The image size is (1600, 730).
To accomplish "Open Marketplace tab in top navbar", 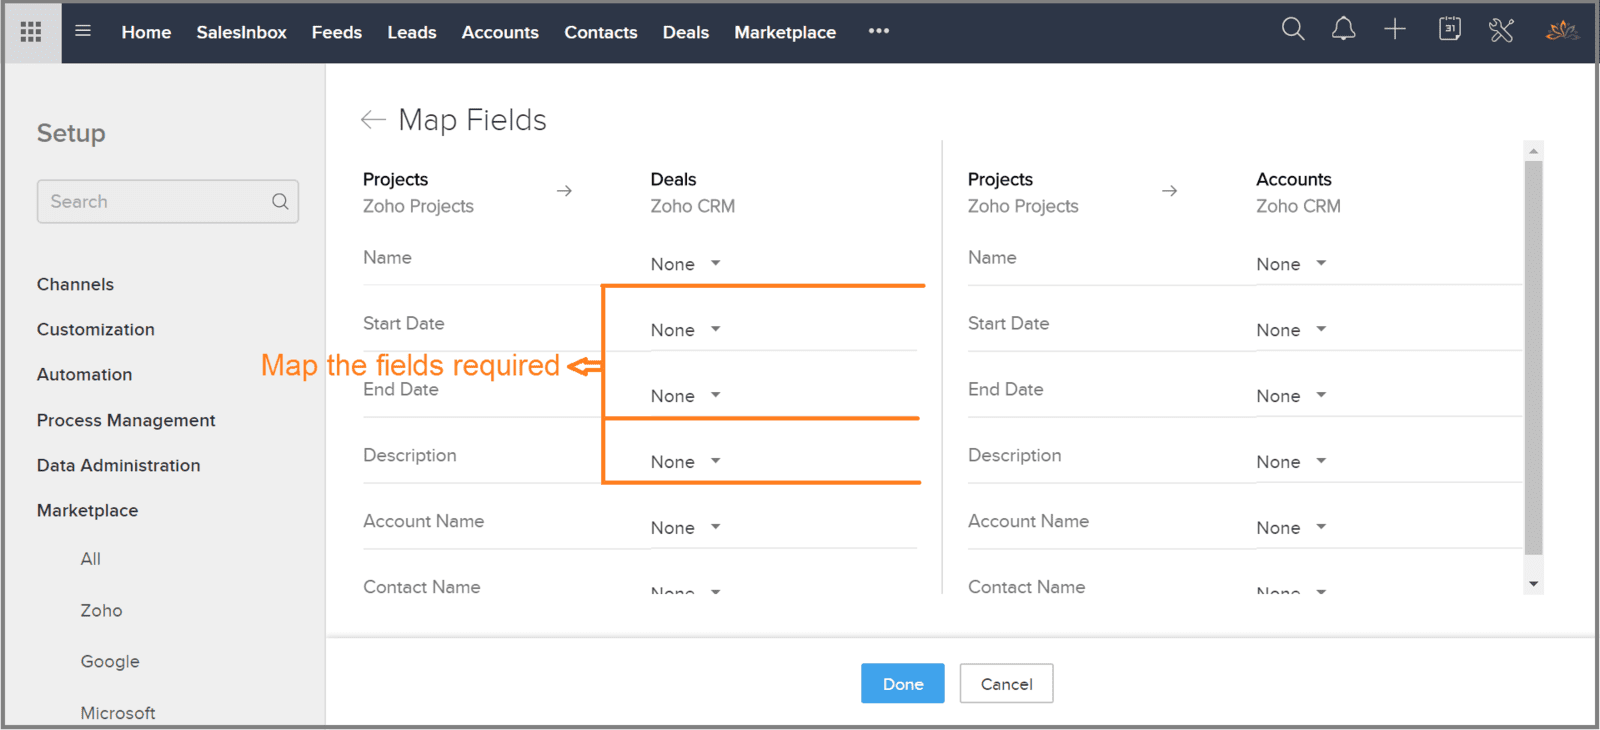I will 785,32.
